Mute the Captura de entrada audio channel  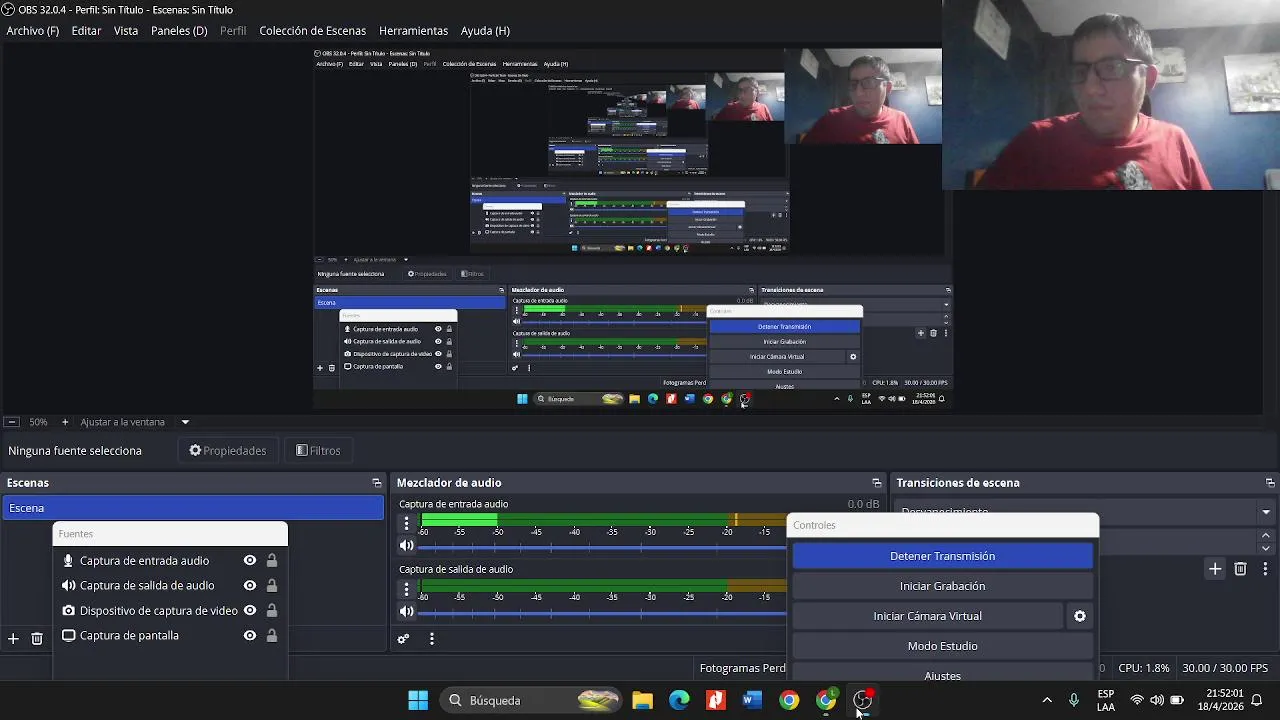click(406, 546)
